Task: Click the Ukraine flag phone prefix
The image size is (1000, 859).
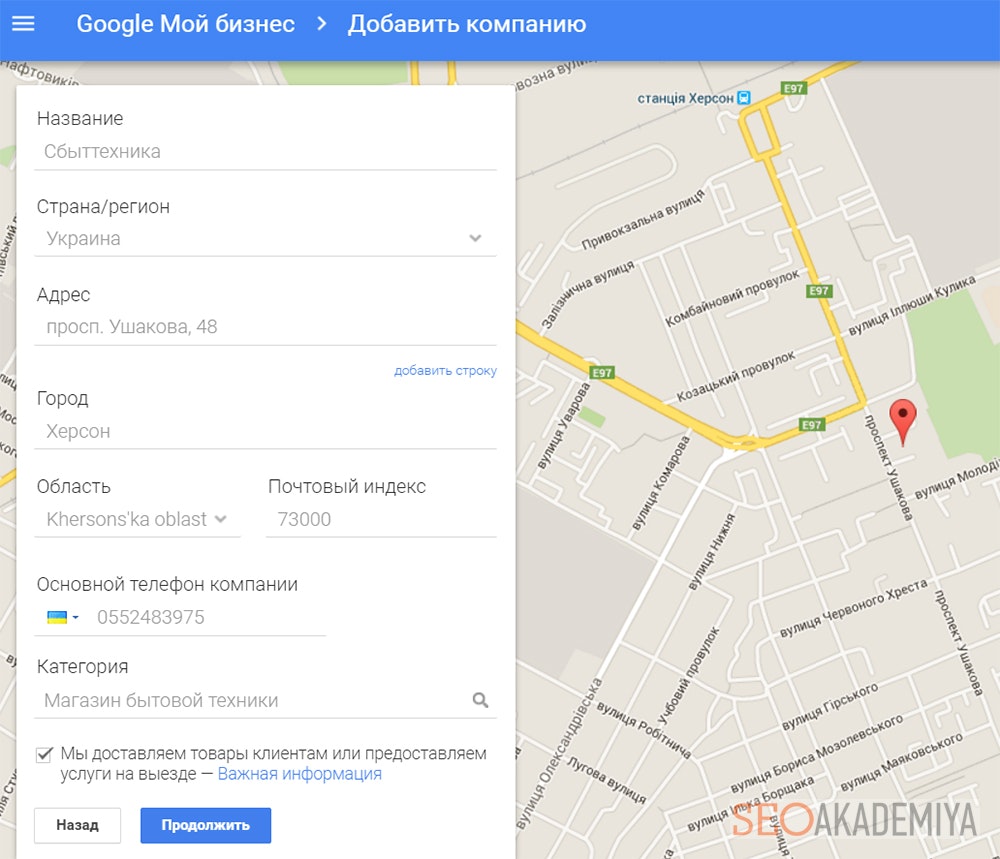Action: [x=57, y=617]
